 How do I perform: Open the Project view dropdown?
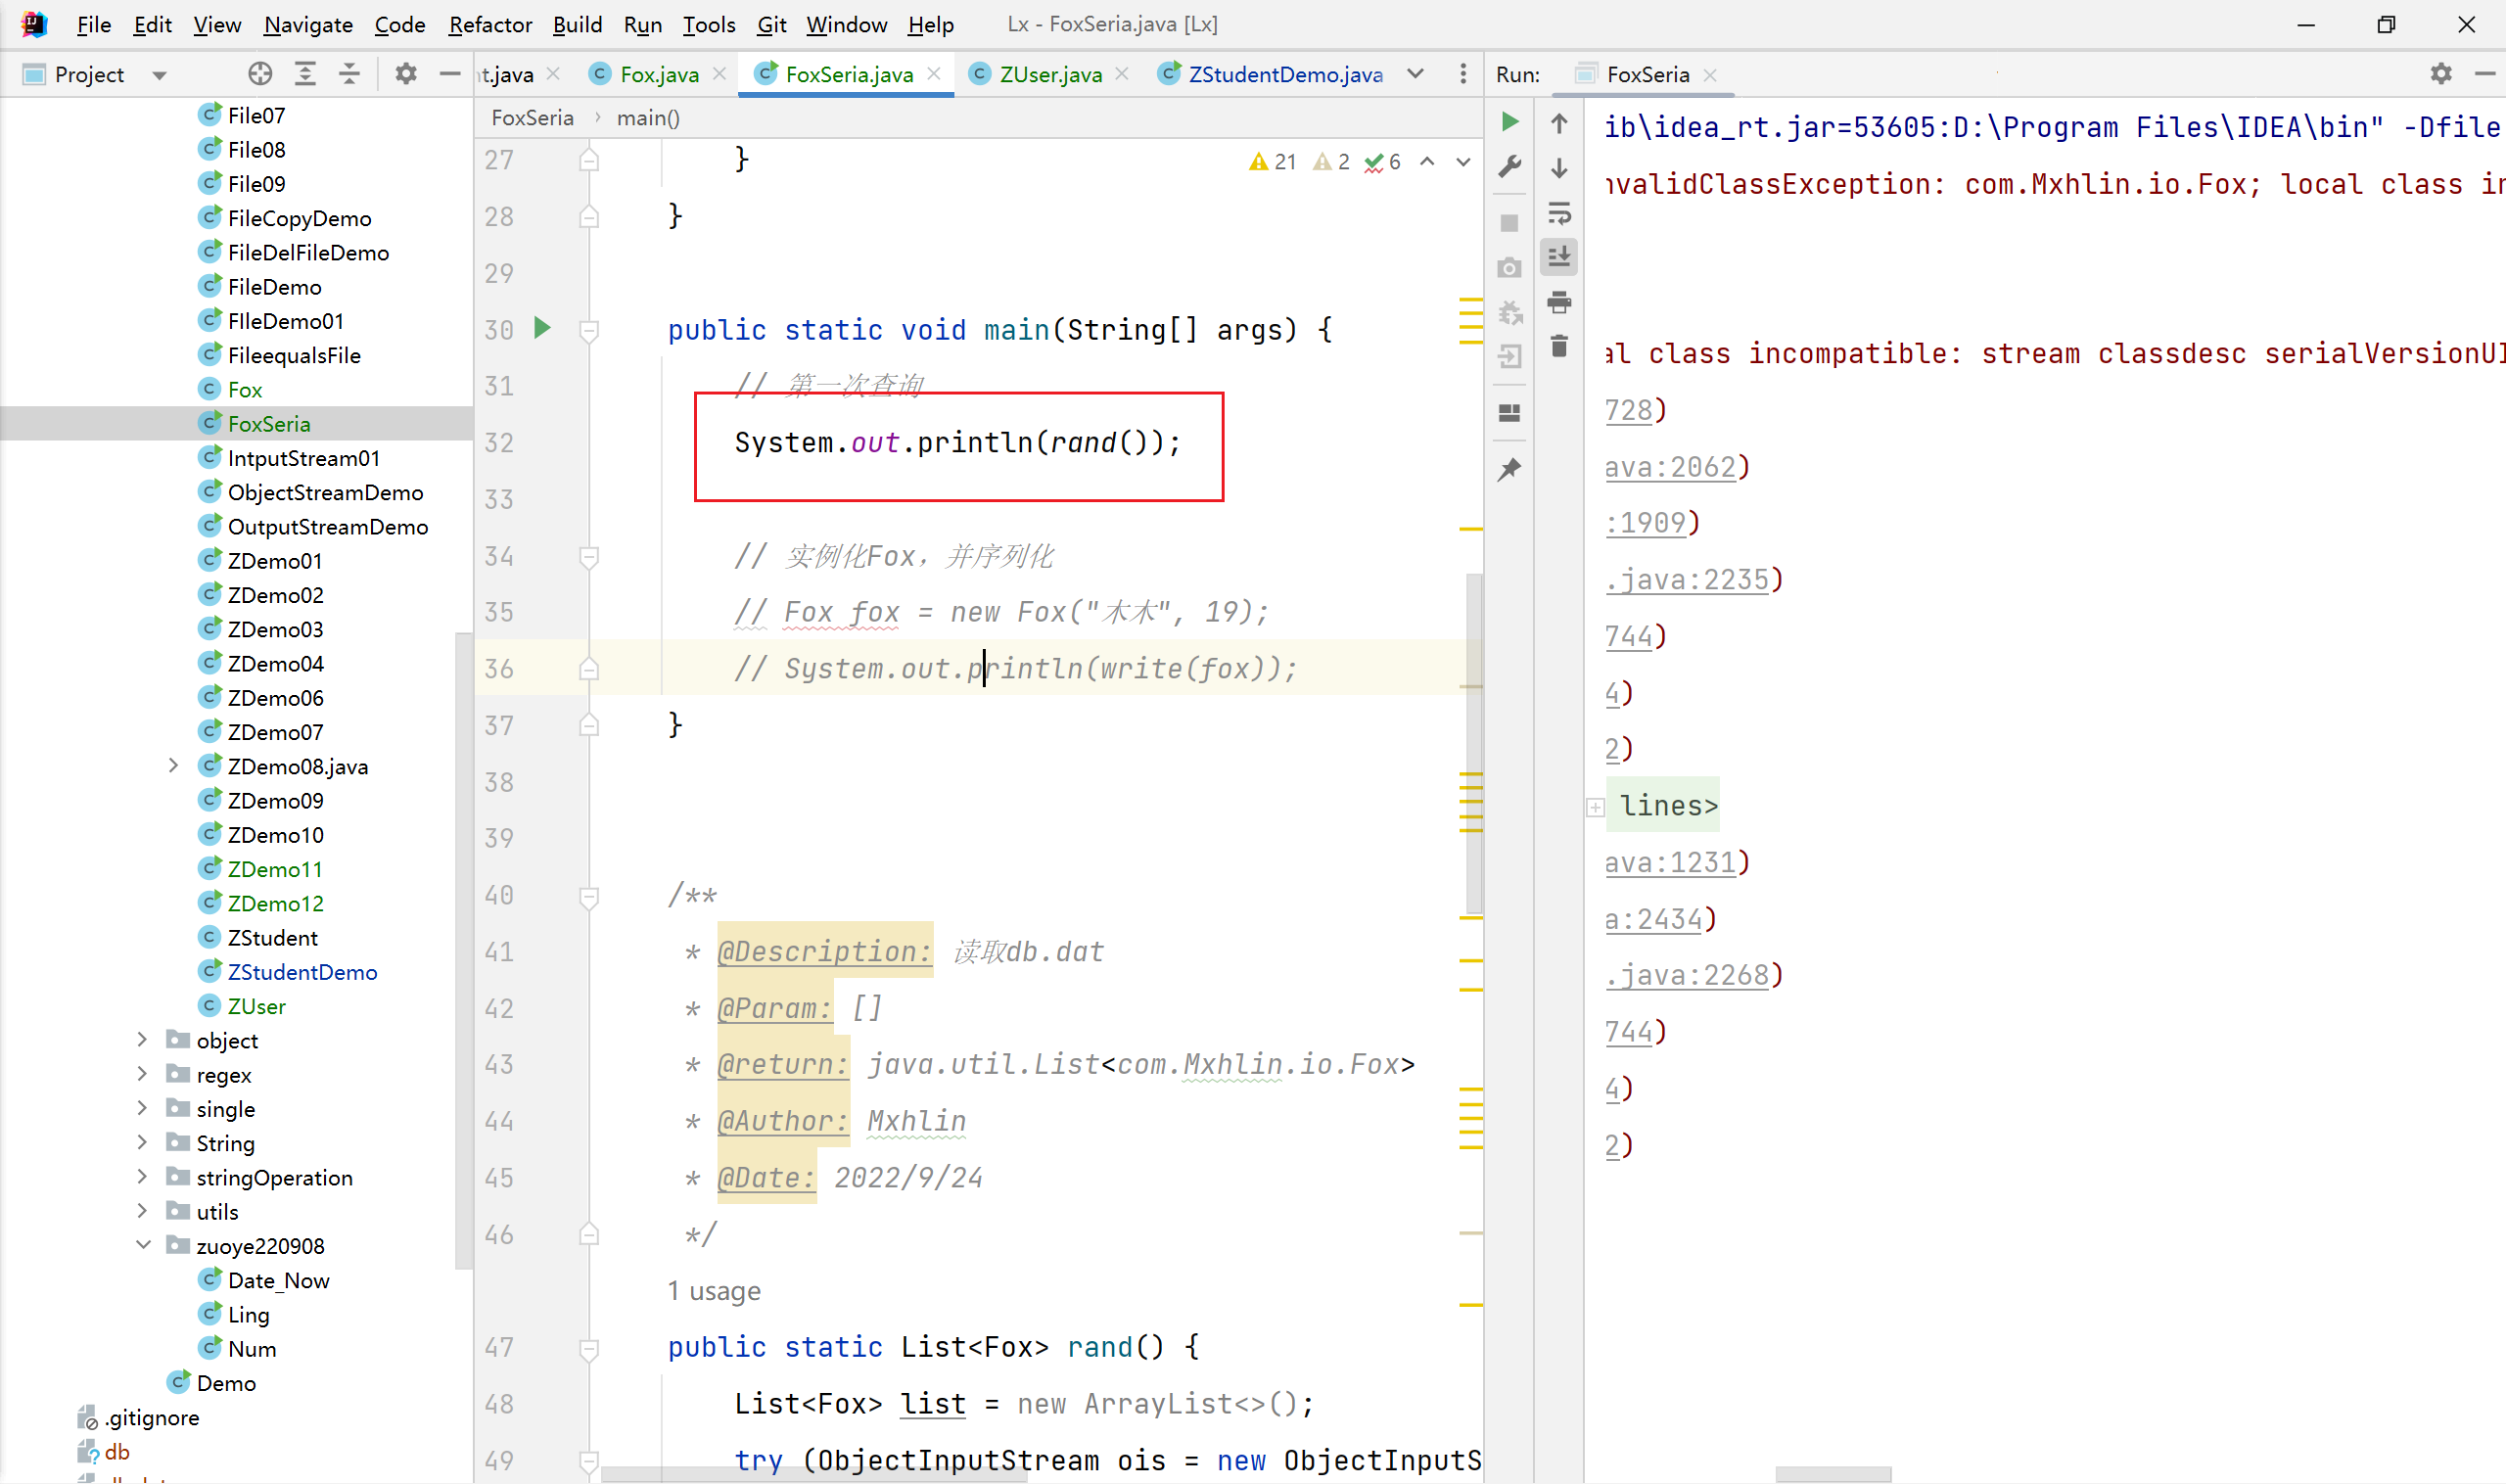pyautogui.click(x=159, y=75)
